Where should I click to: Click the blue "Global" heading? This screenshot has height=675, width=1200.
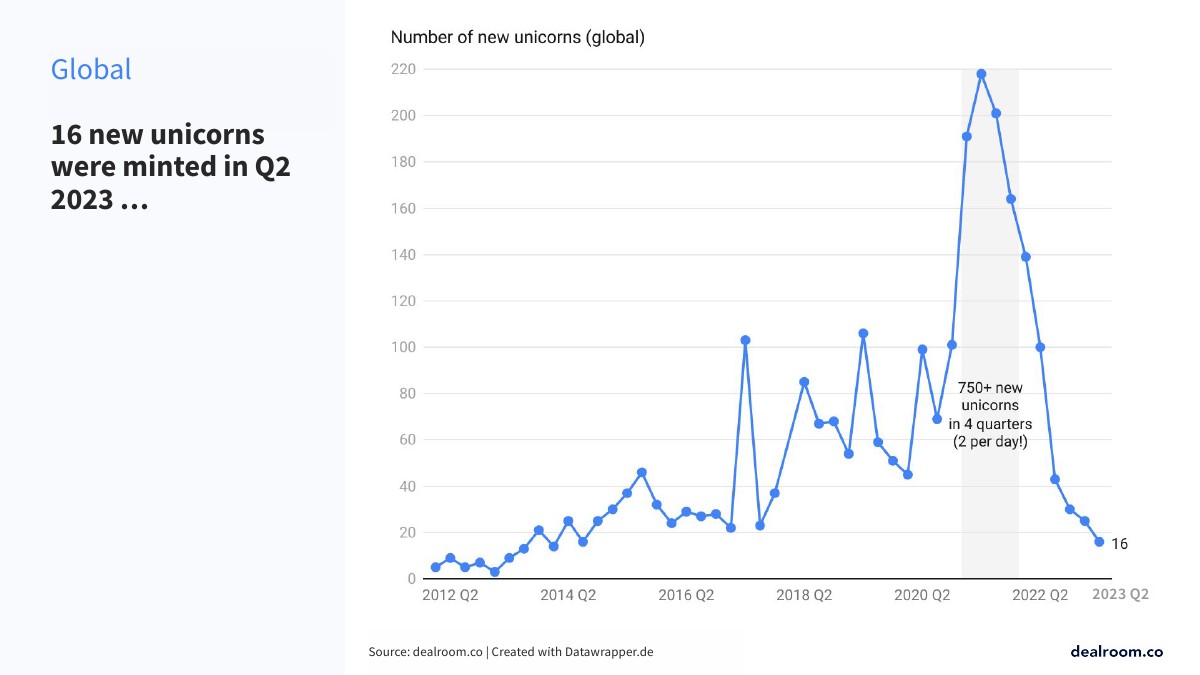click(91, 69)
